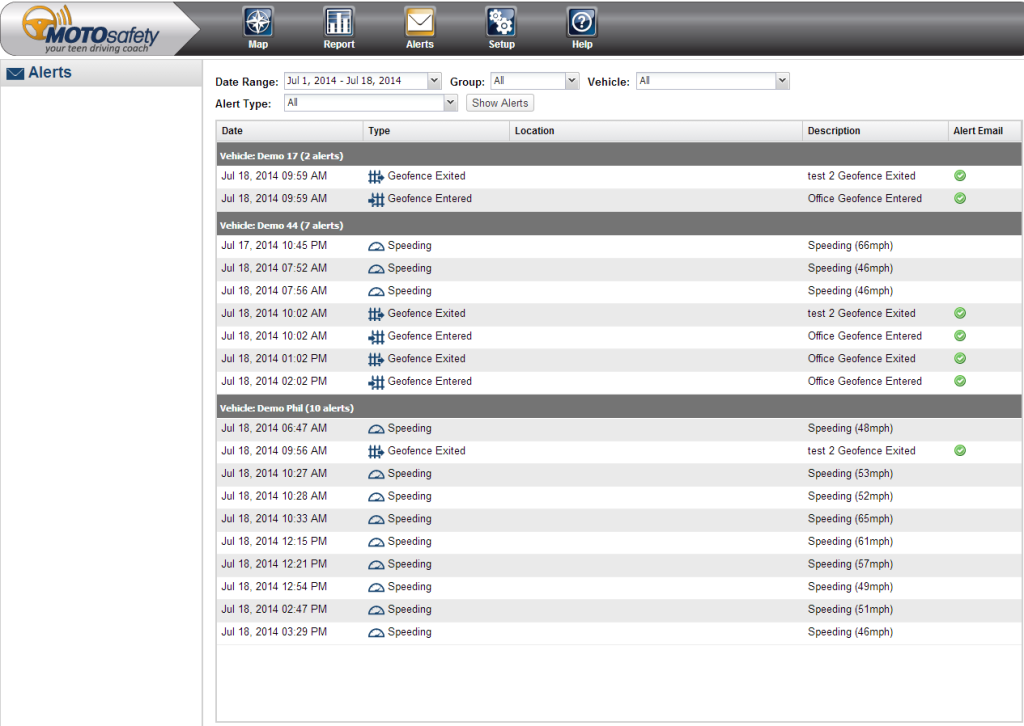Open the Map compass icon
Screen dimensions: 1024x726
tap(258, 22)
